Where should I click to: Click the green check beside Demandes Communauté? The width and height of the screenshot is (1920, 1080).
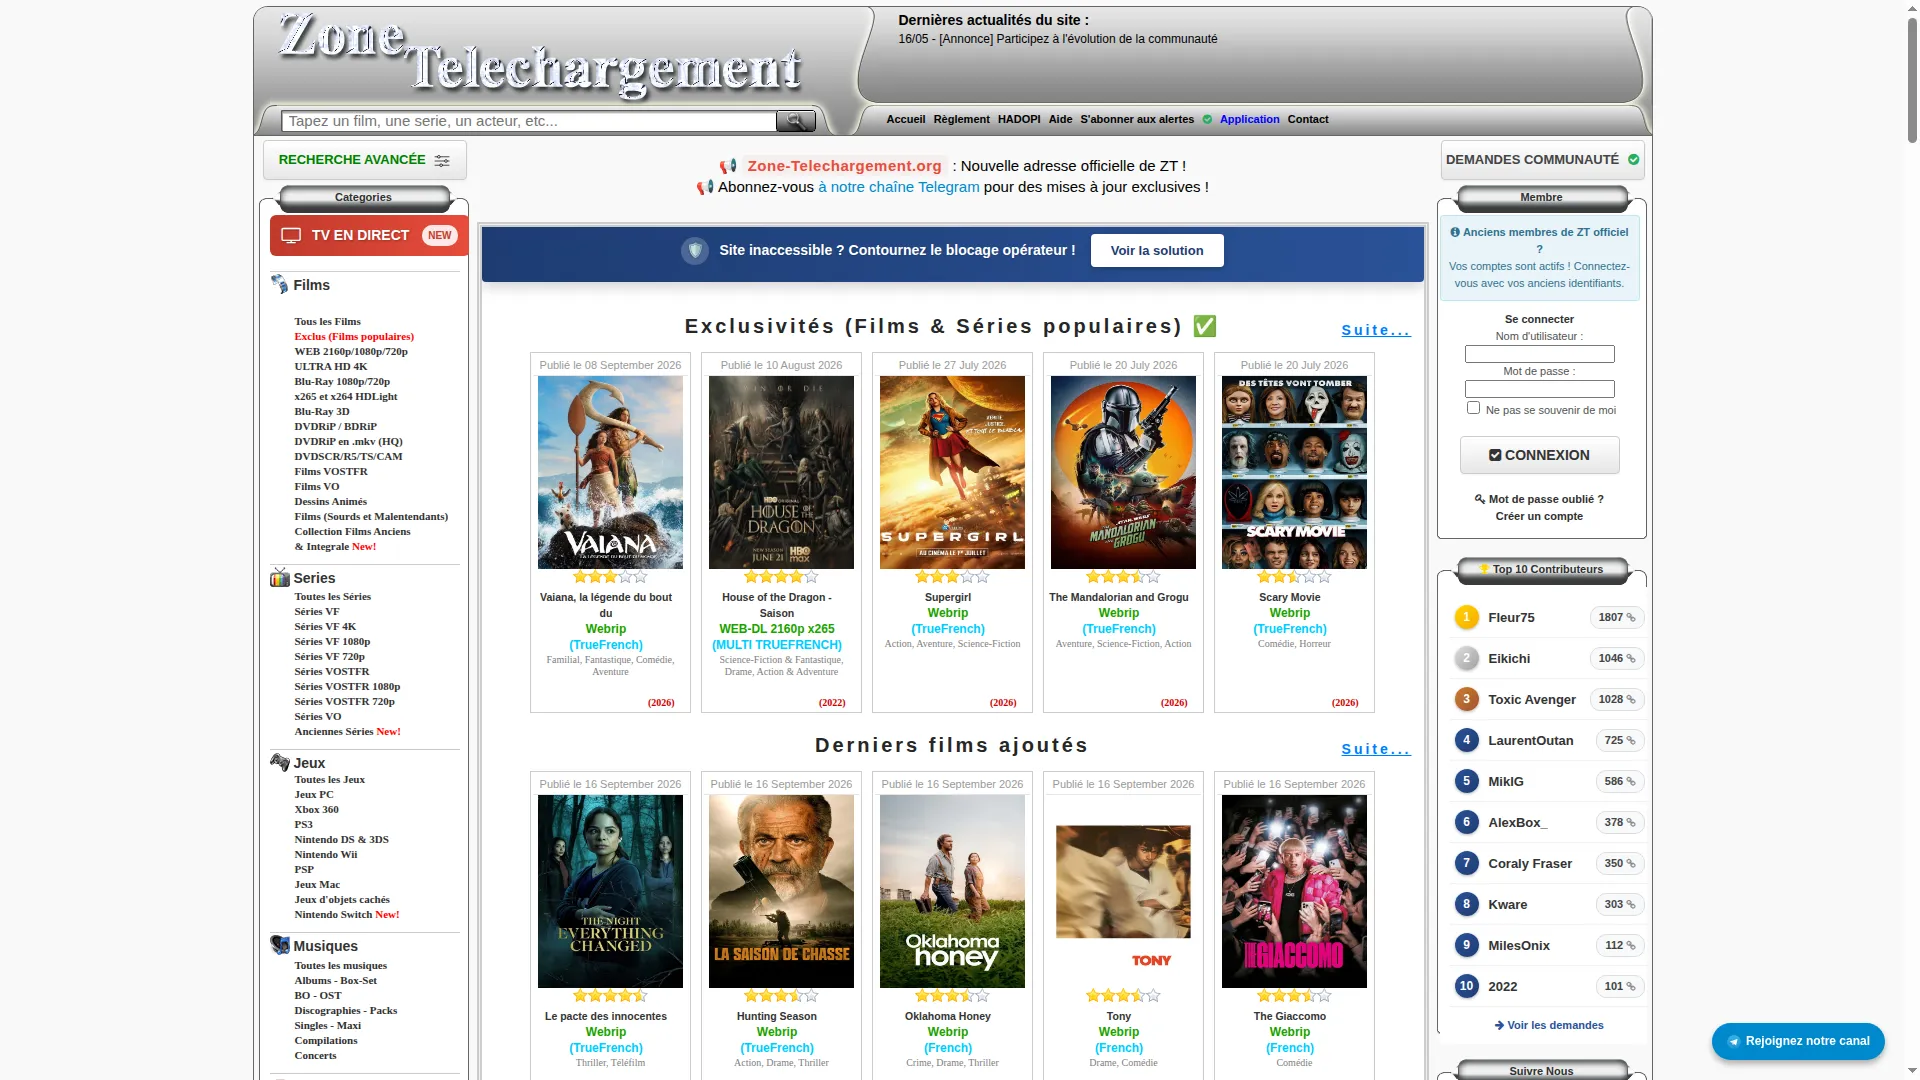click(1633, 160)
